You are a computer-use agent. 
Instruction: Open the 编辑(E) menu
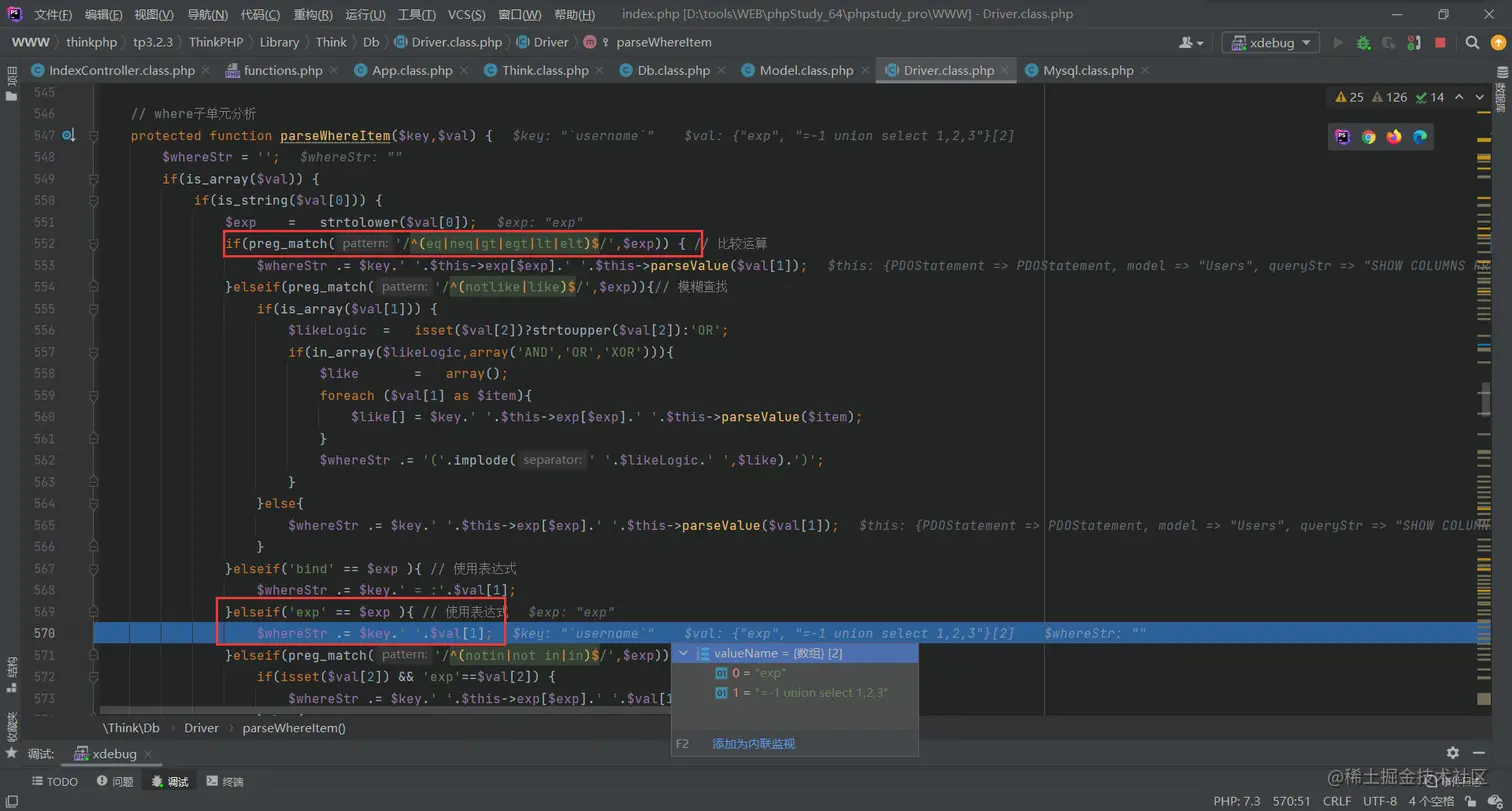[104, 15]
